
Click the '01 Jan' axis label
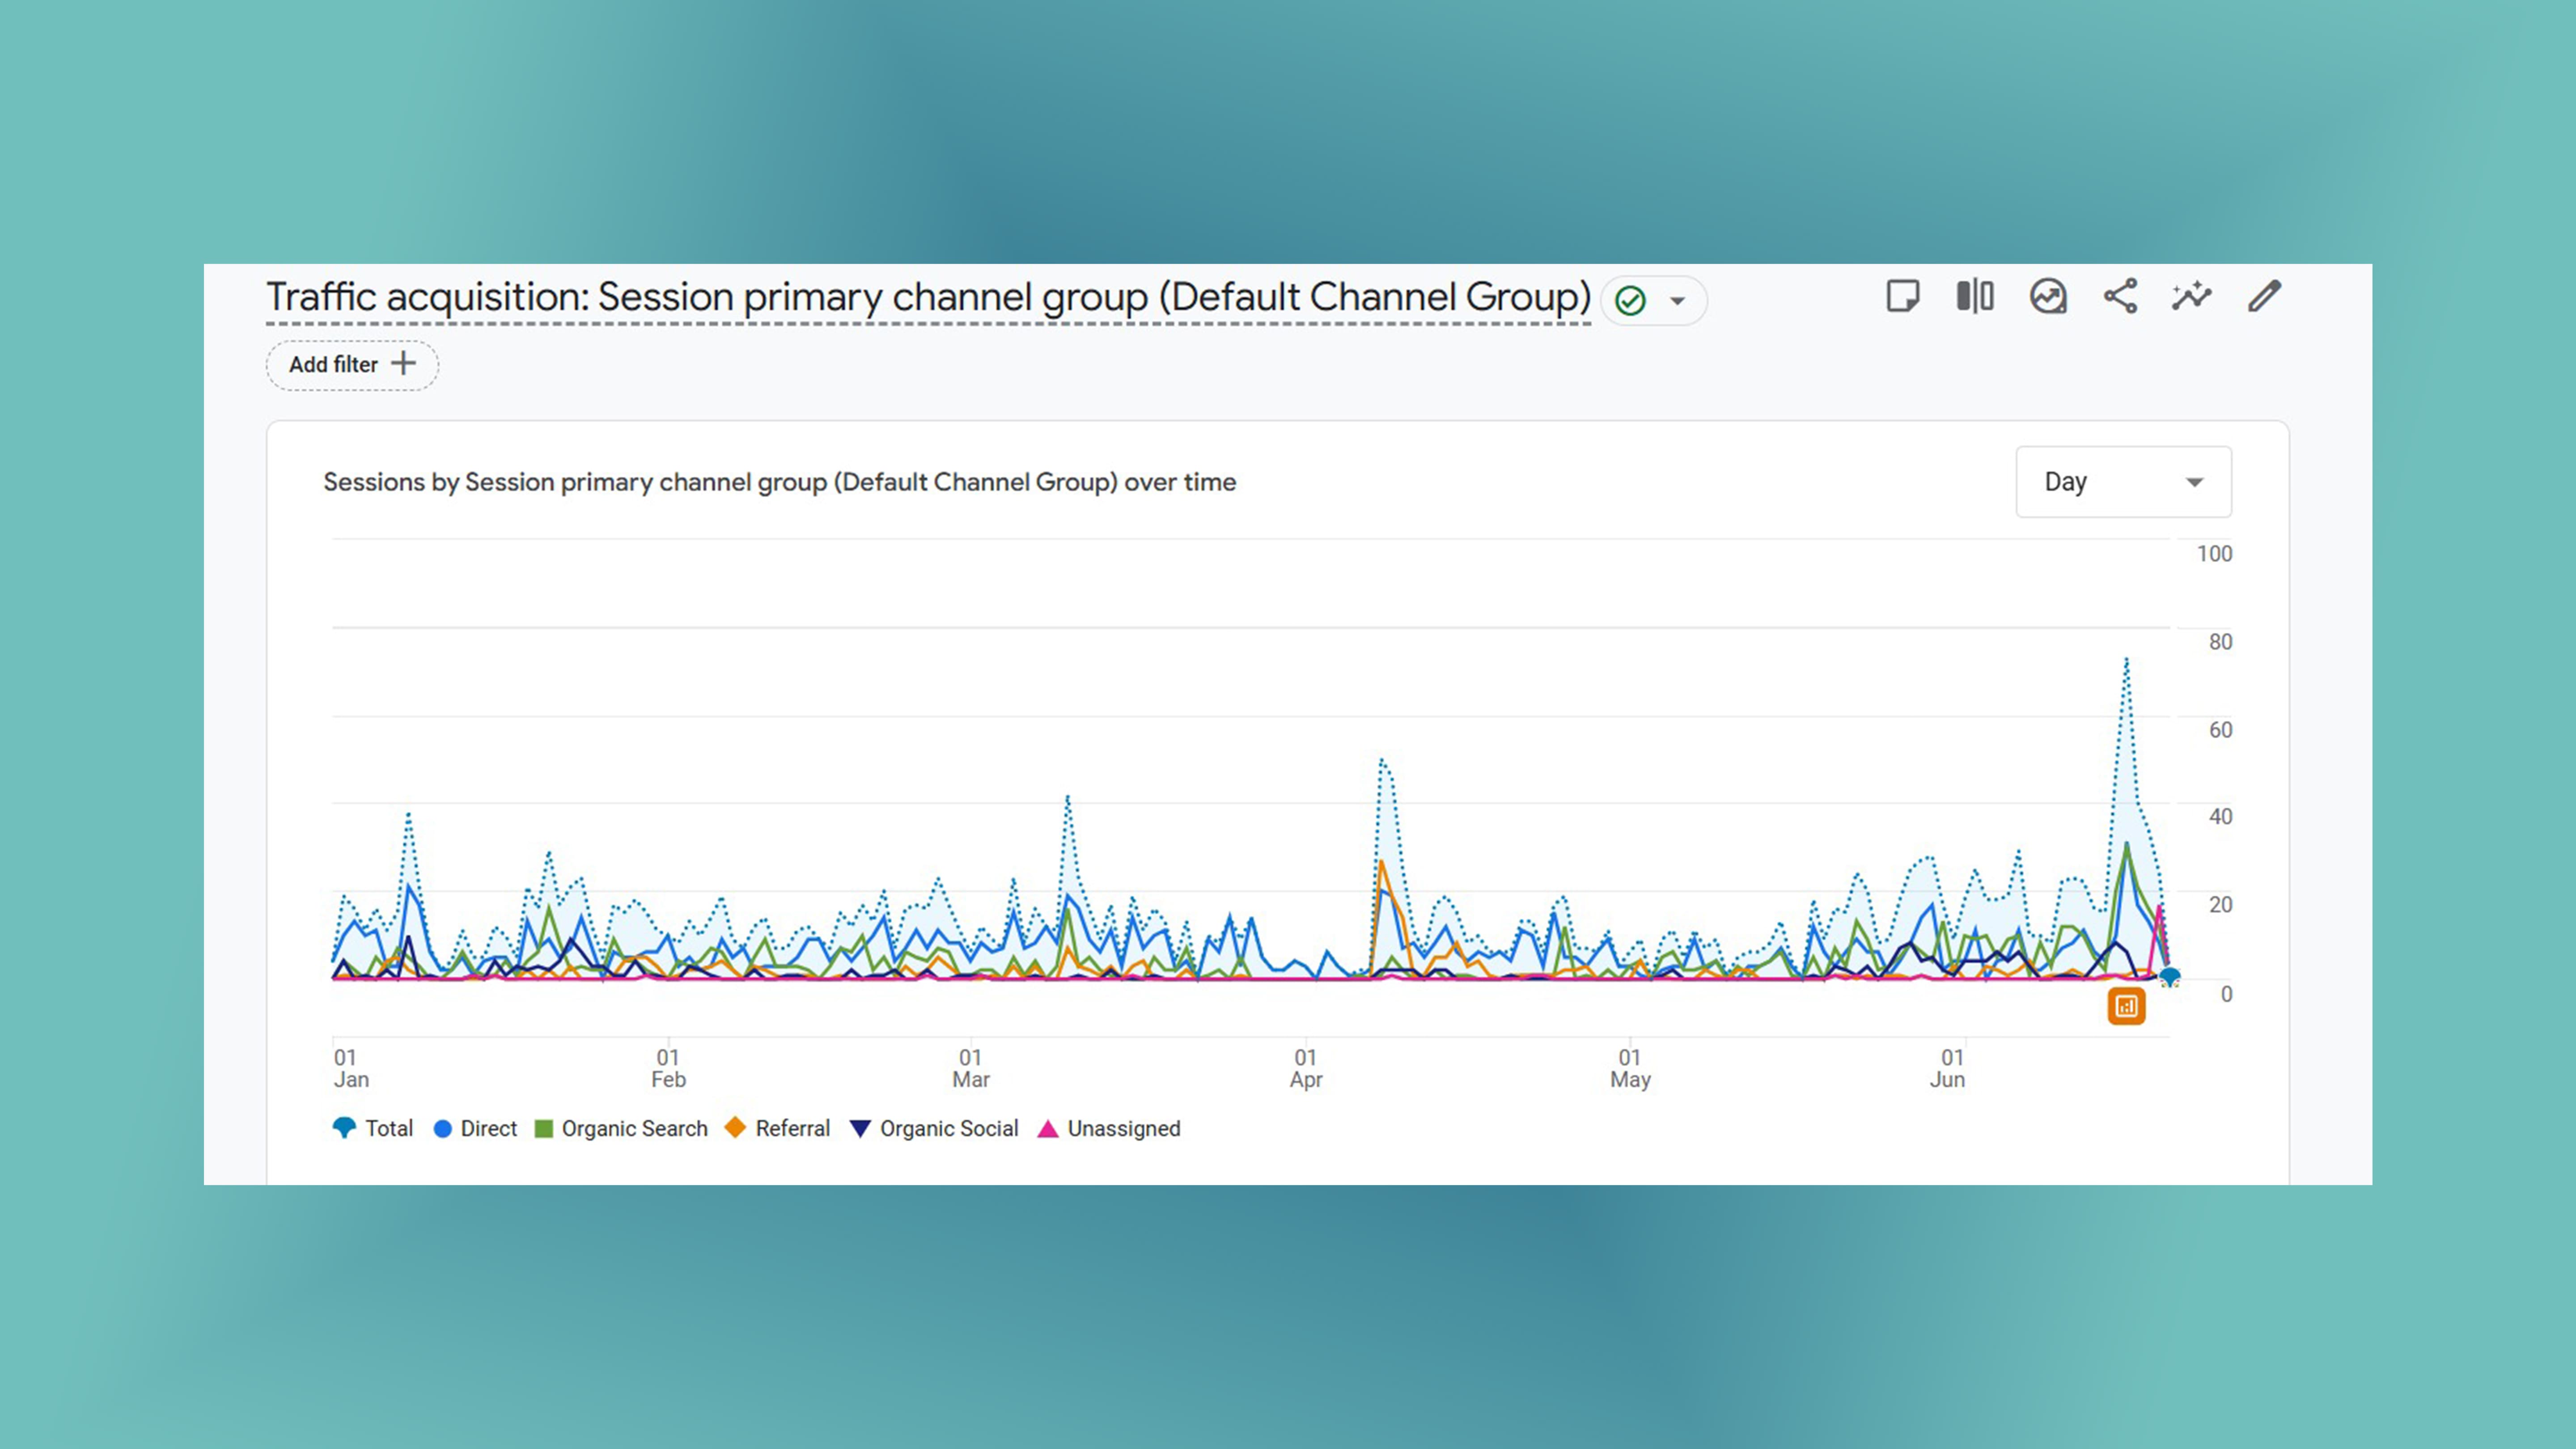351,1068
